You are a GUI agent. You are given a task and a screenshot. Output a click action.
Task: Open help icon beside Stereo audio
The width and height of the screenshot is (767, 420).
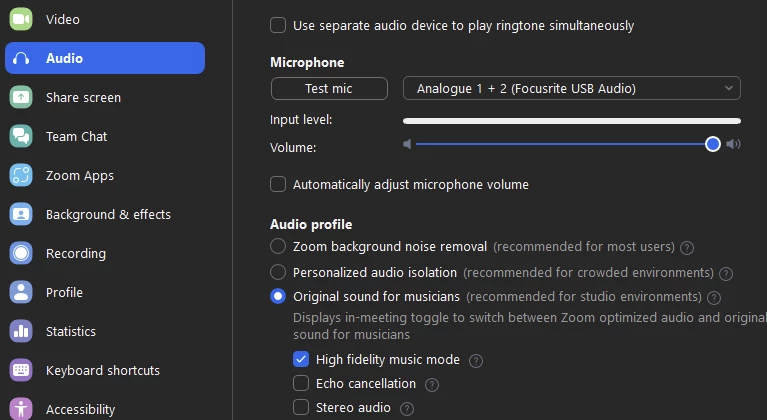406,409
